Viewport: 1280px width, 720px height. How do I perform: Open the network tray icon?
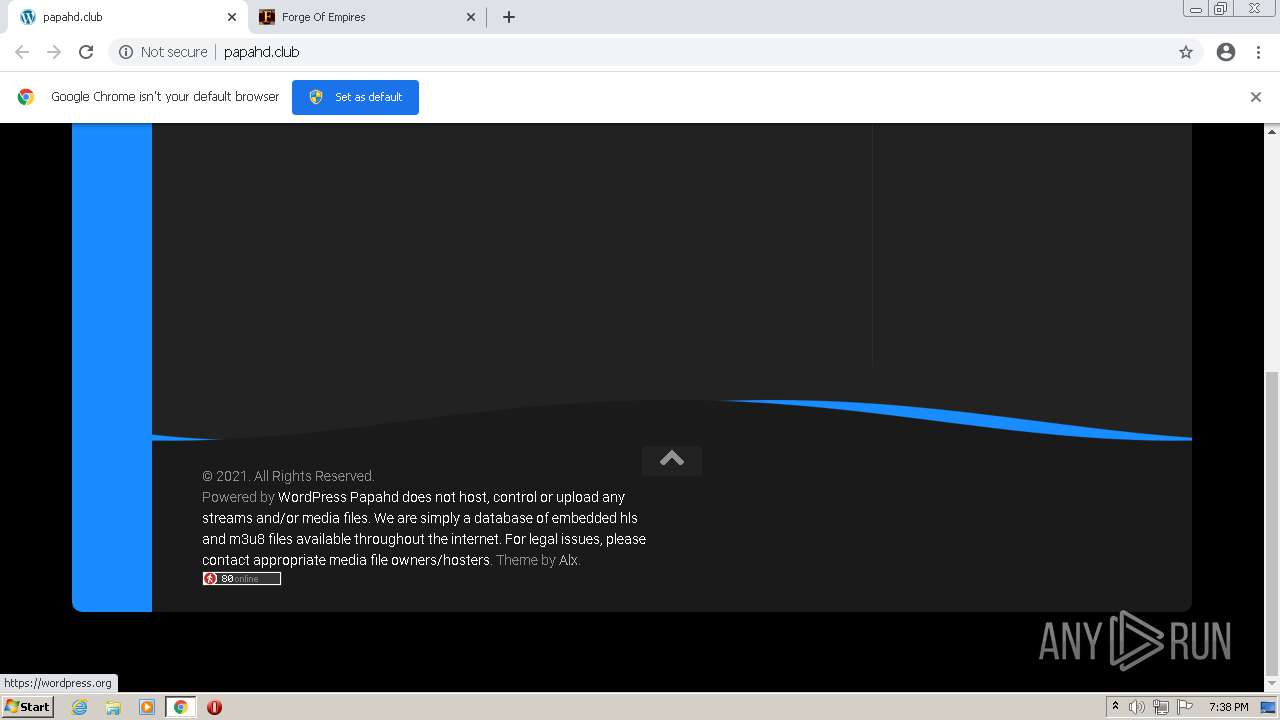coord(1161,707)
